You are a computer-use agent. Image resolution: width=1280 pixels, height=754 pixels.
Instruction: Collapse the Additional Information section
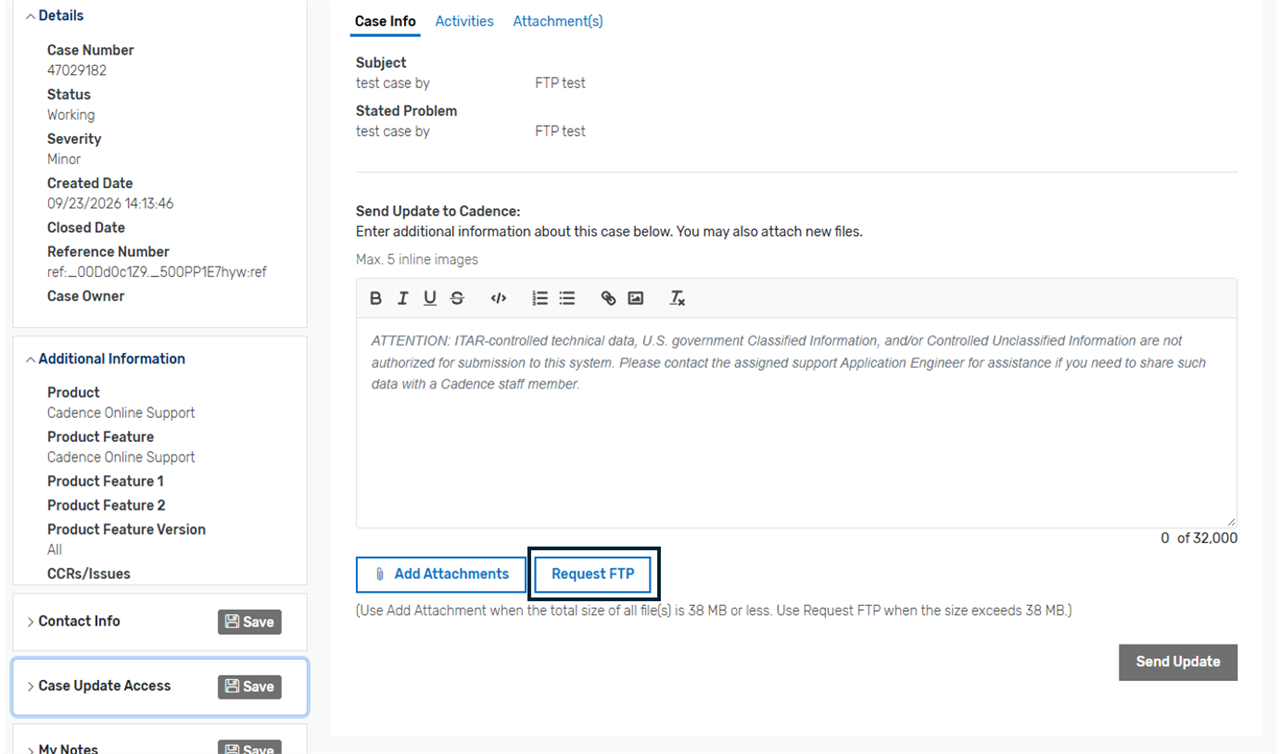point(106,359)
